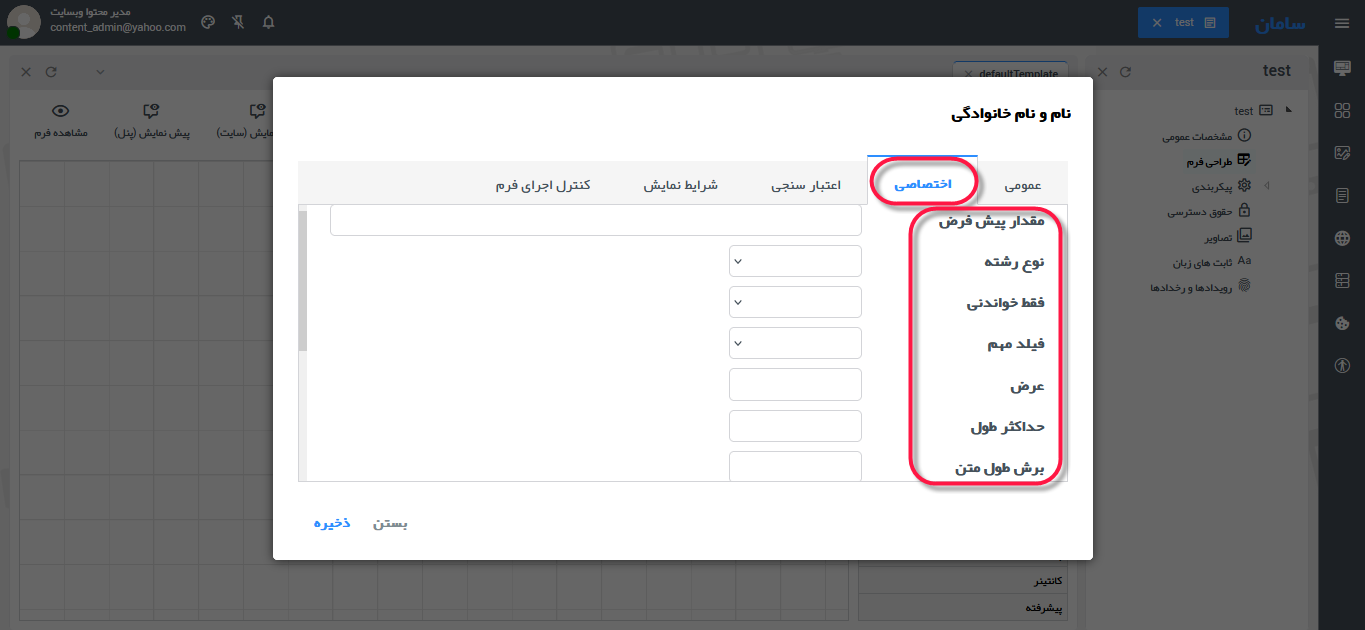The image size is (1365, 630).
Task: Expand the پیکربندی tree node arrow
Action: tap(1268, 185)
